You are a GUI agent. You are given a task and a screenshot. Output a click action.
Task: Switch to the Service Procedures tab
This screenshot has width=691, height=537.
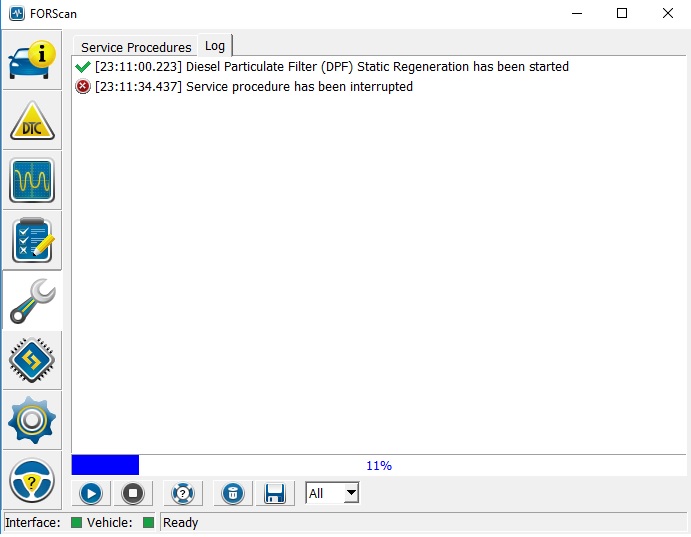point(136,47)
